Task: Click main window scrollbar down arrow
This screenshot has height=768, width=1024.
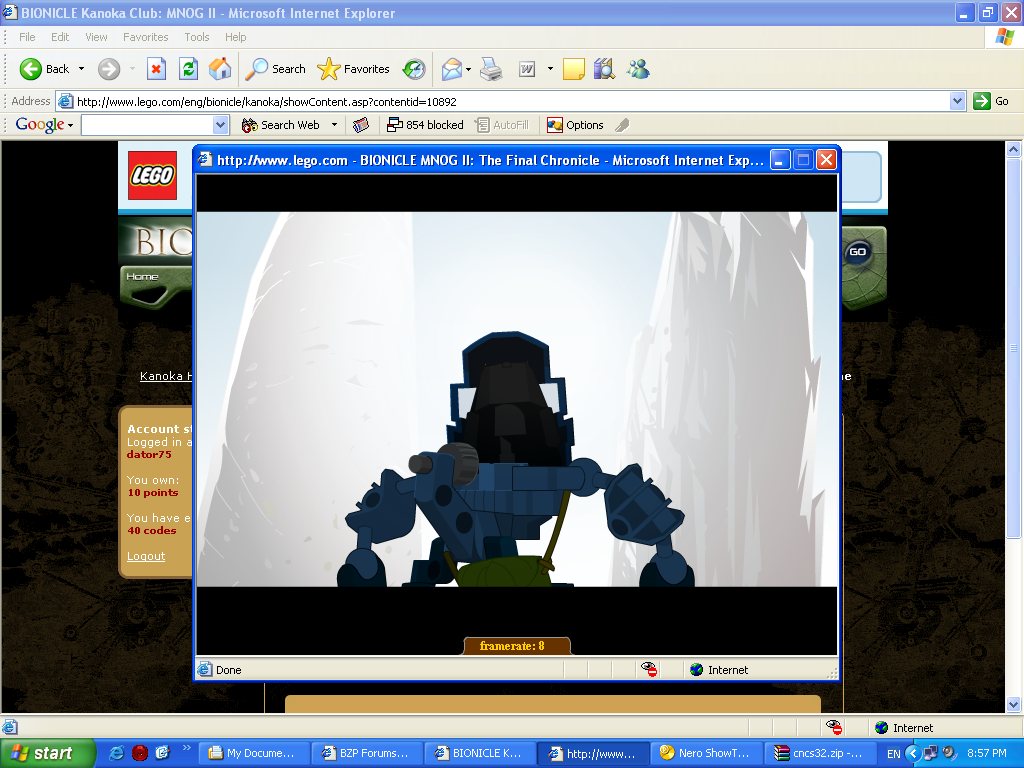Action: (1013, 705)
